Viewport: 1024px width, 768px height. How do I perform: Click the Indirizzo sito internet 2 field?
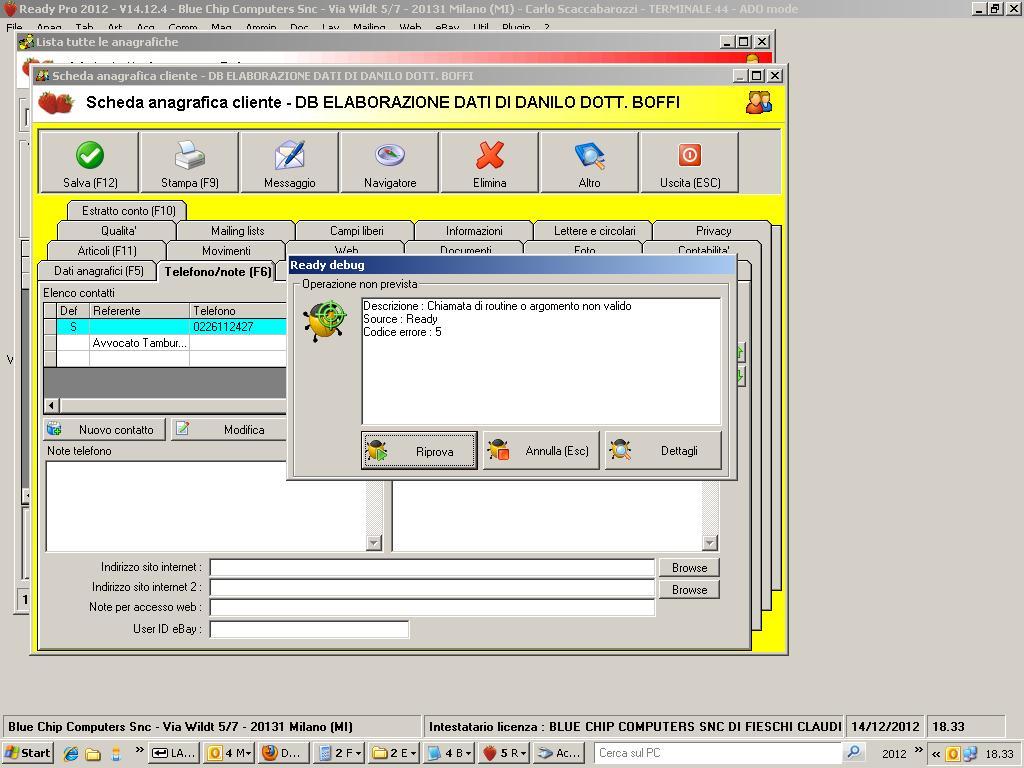click(x=432, y=587)
